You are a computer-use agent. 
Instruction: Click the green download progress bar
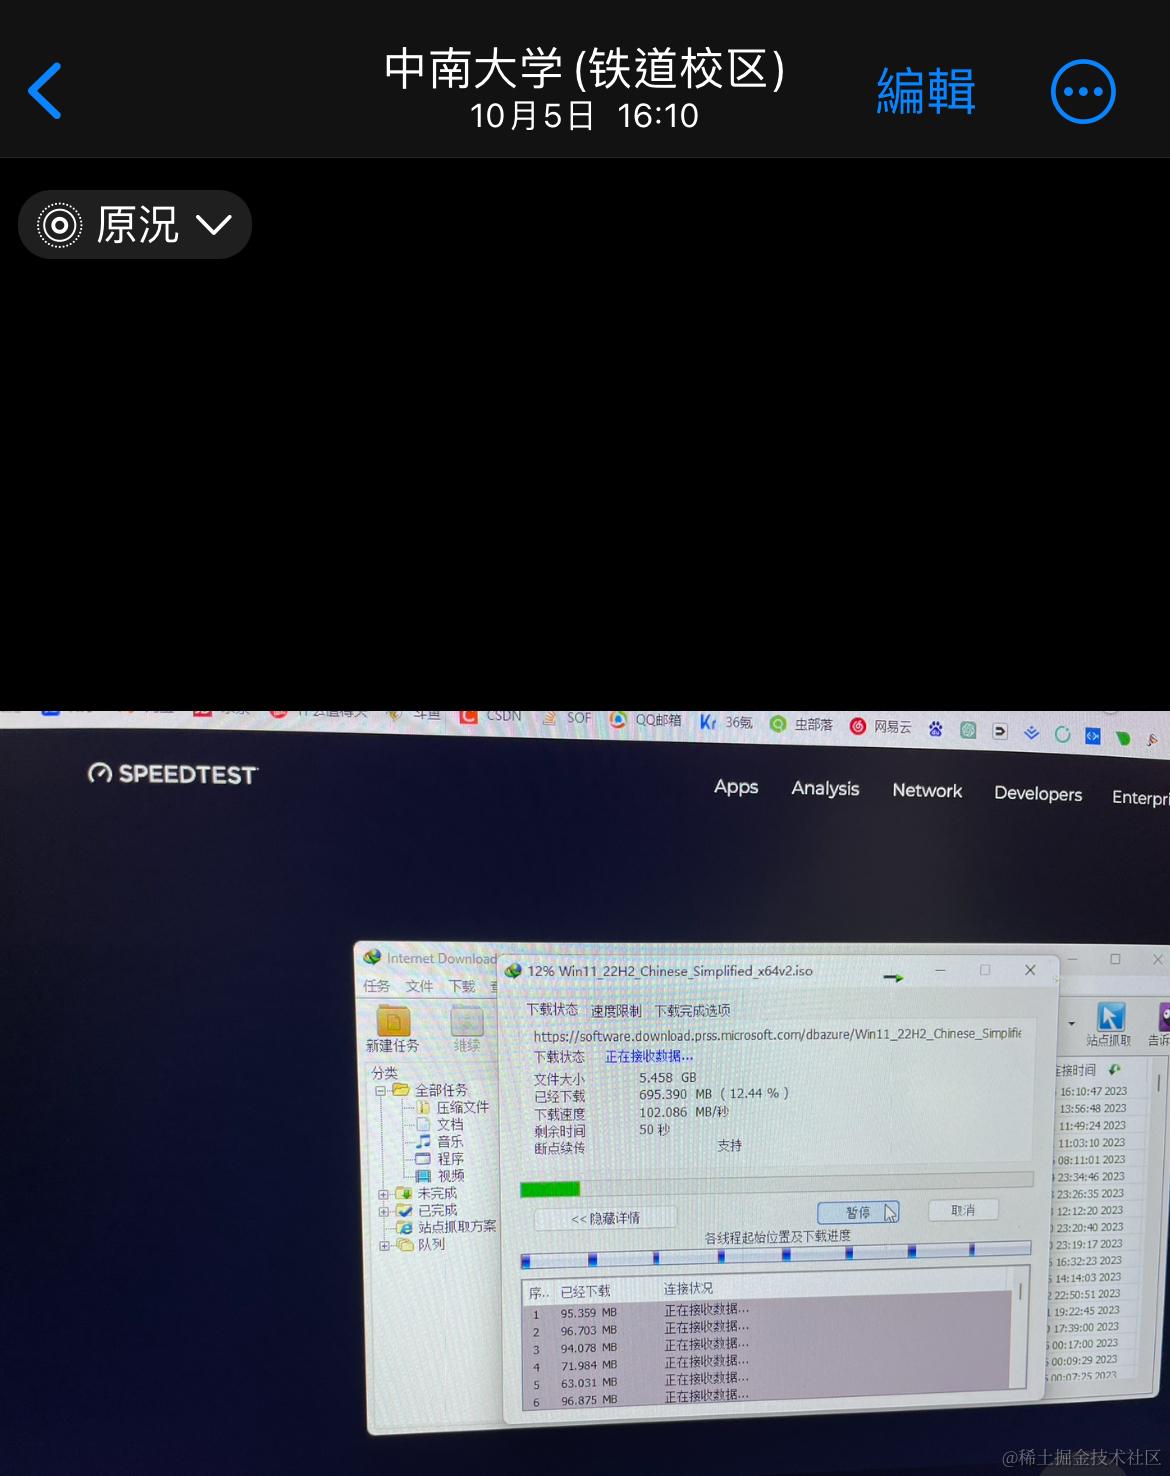548,1188
